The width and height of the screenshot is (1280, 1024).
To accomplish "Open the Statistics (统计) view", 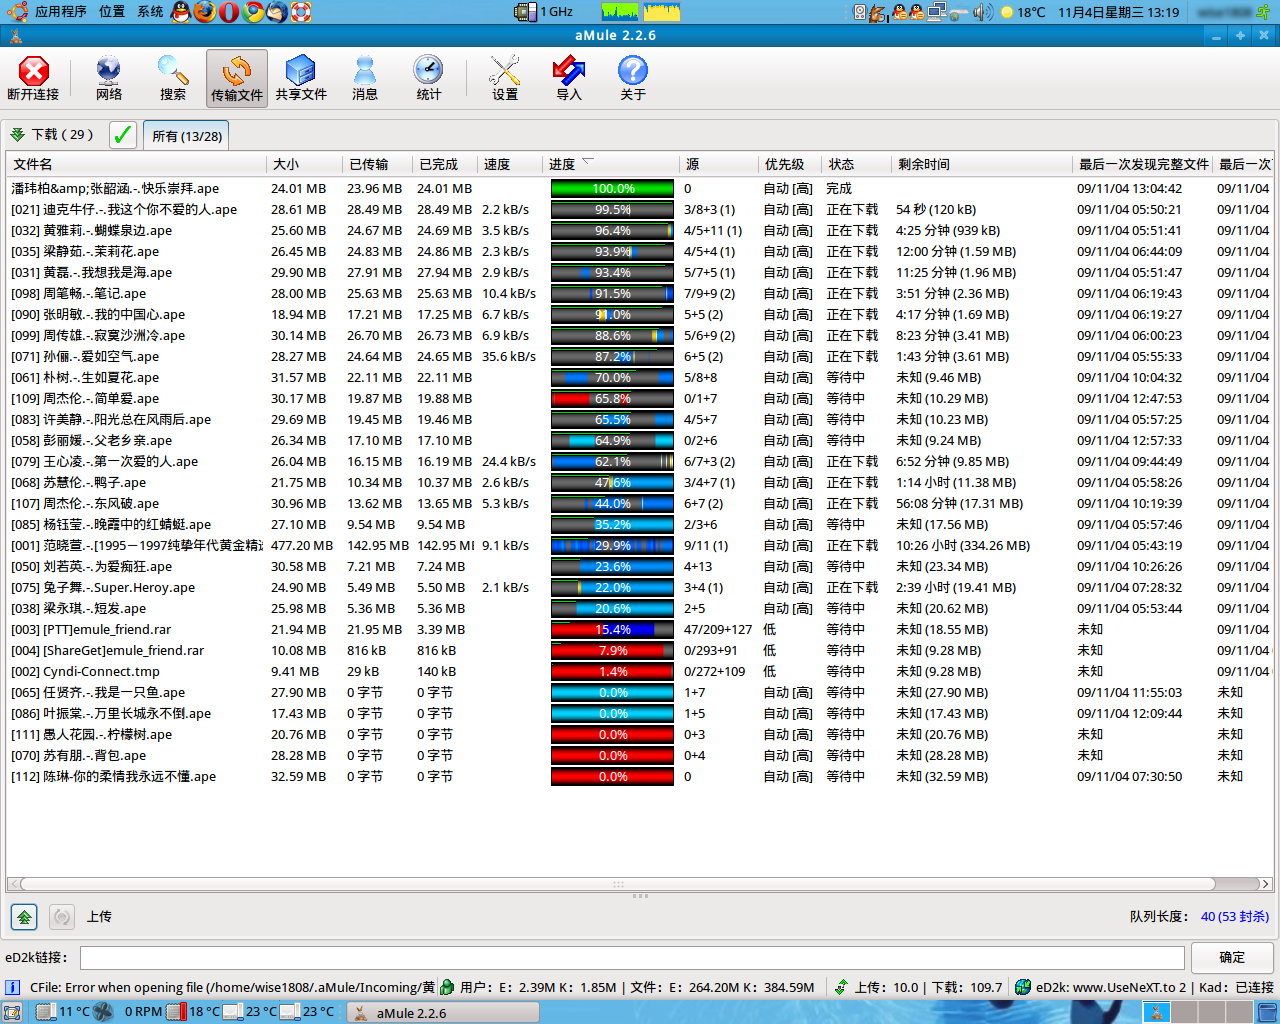I will click(x=429, y=78).
